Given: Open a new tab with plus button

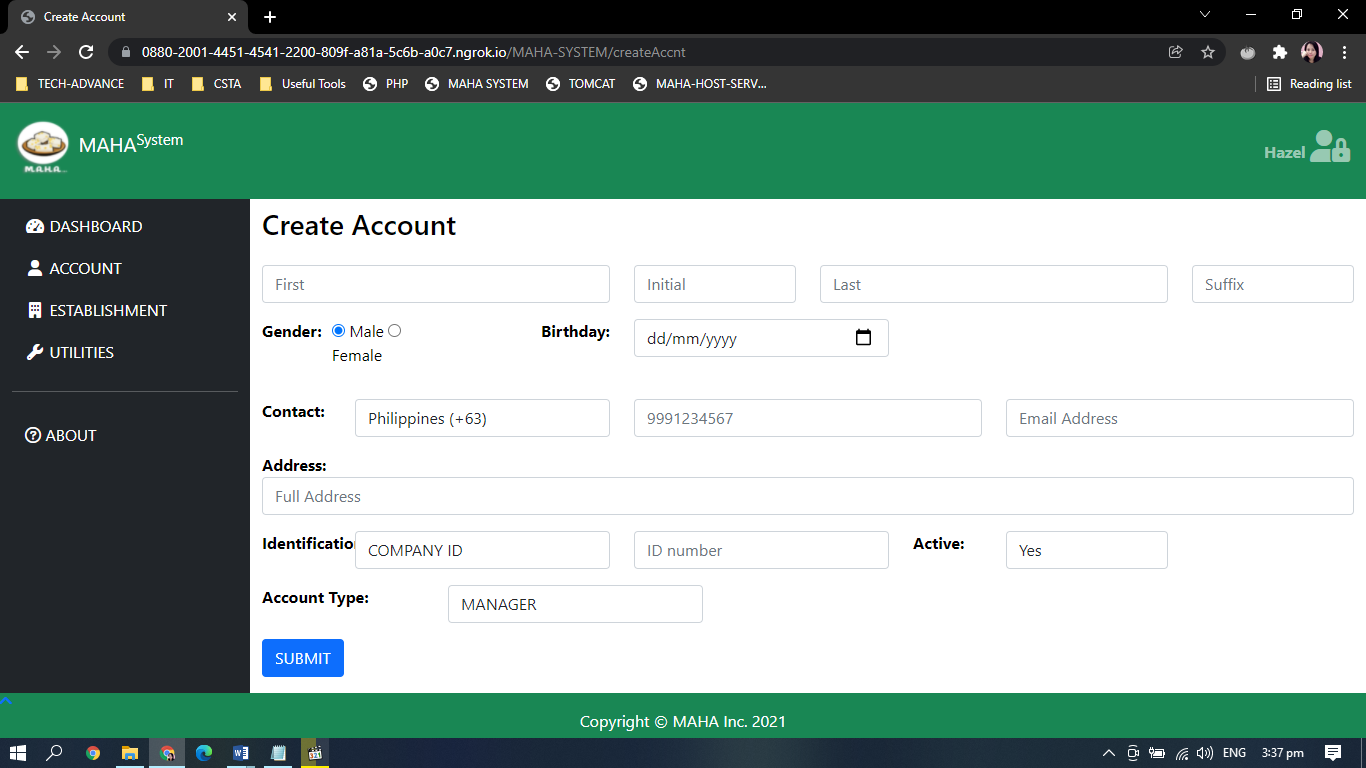Looking at the screenshot, I should tap(270, 17).
